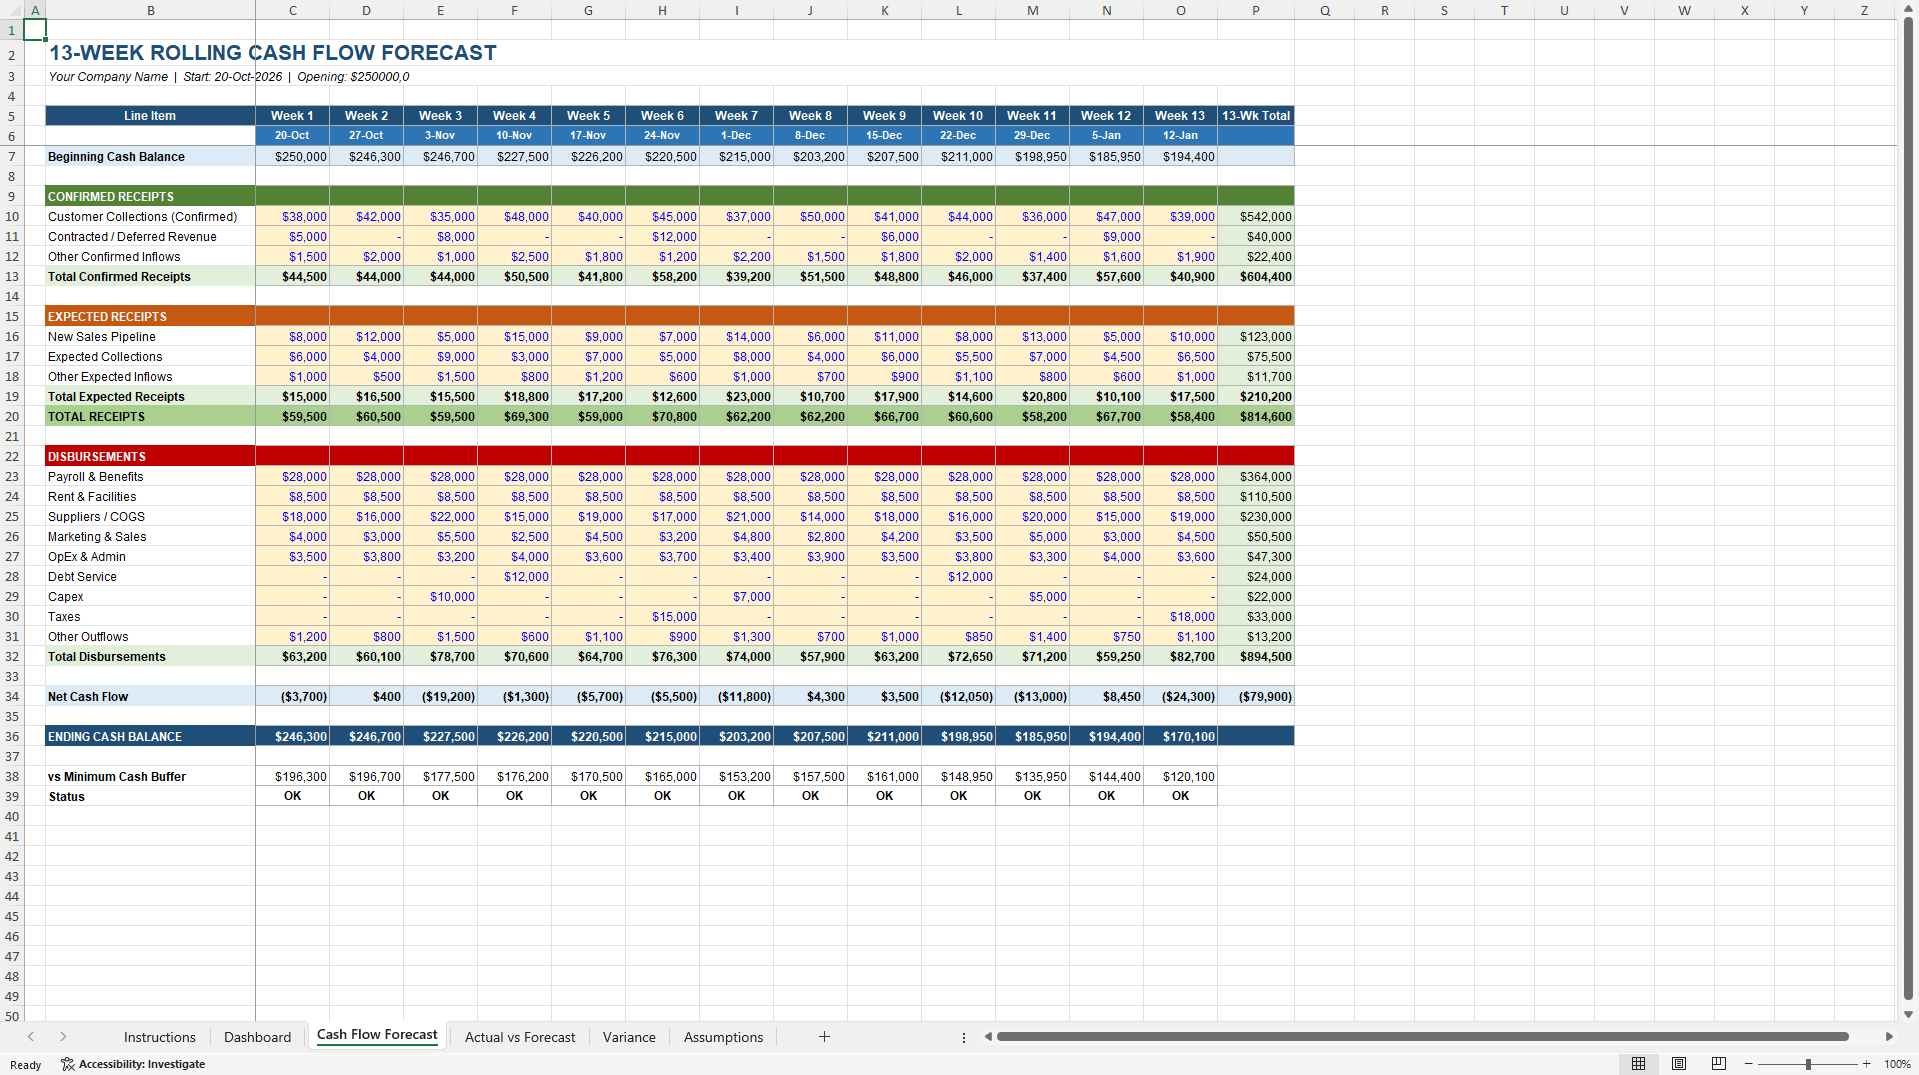
Task: Click vertical scrollbar up arrow
Action: point(1909,9)
